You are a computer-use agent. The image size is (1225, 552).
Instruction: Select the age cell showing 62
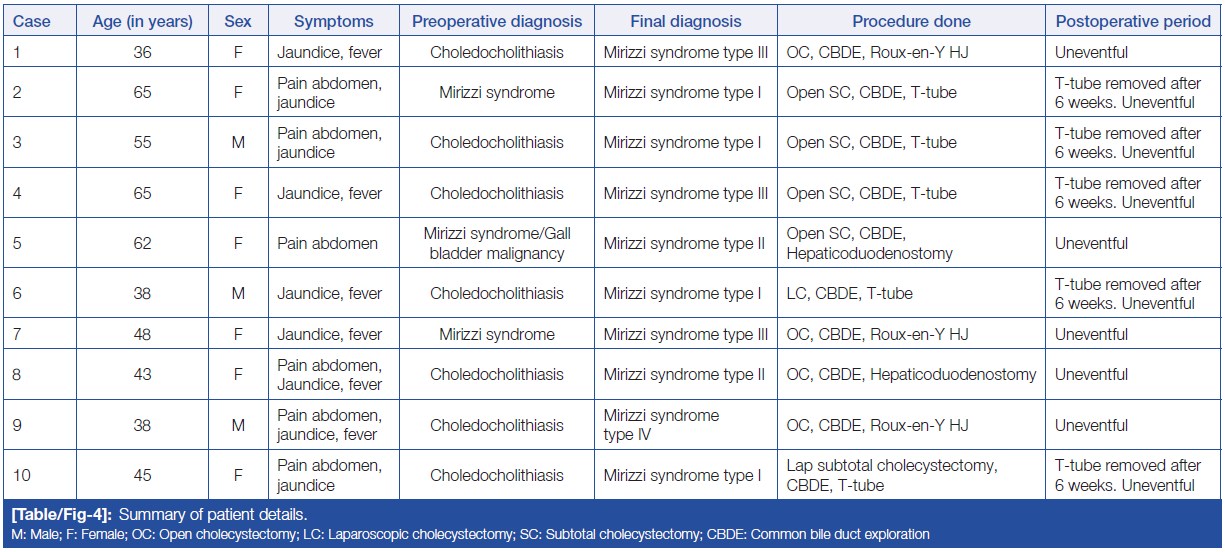[x=142, y=243]
